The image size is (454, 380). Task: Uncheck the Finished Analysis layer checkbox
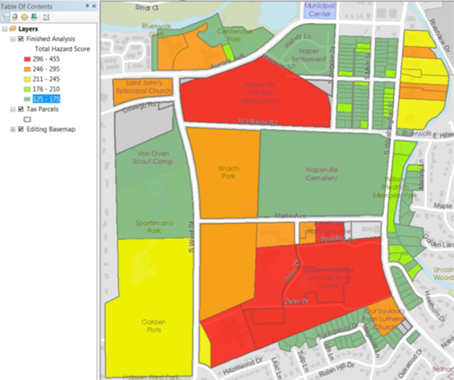21,39
